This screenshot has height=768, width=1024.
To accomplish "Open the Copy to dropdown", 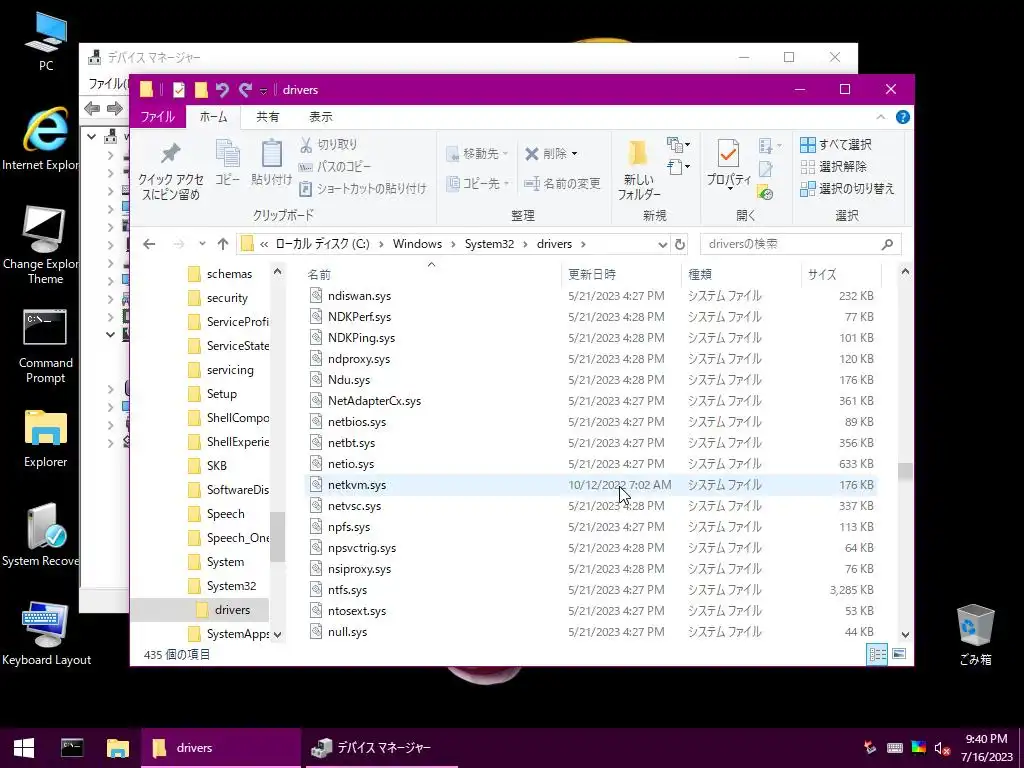I will 477,184.
